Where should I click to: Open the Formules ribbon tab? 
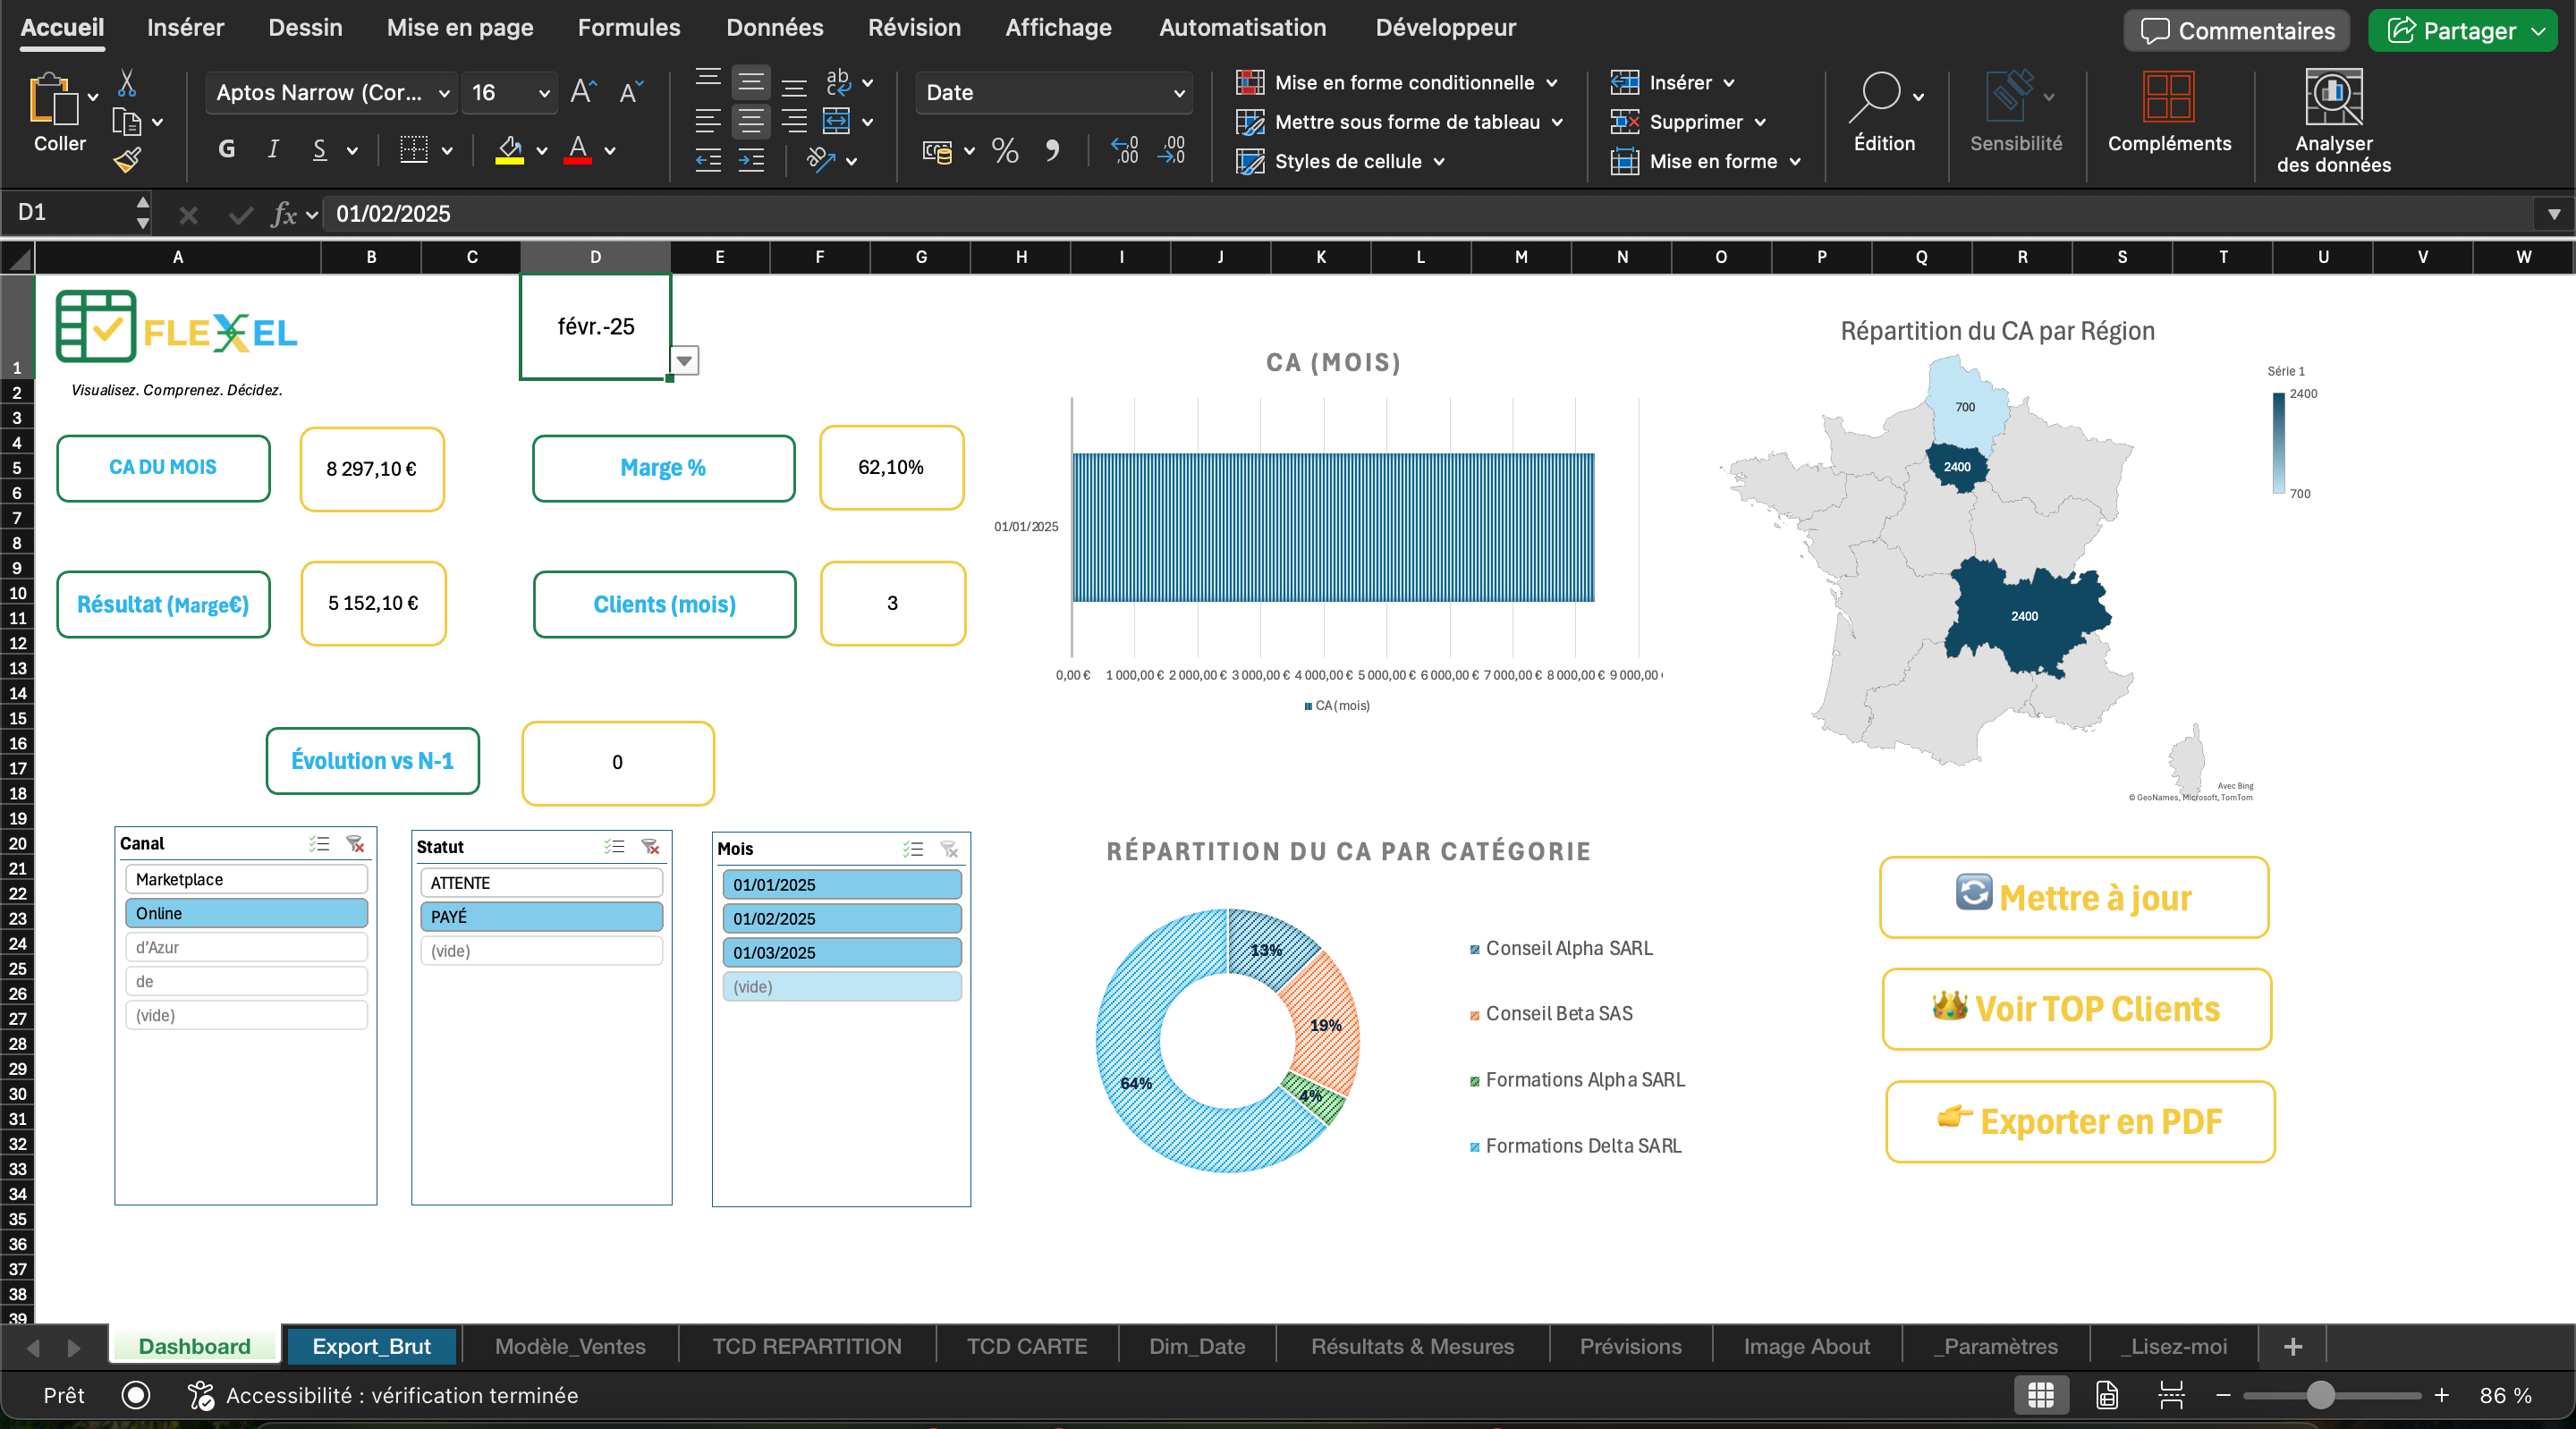tap(628, 28)
